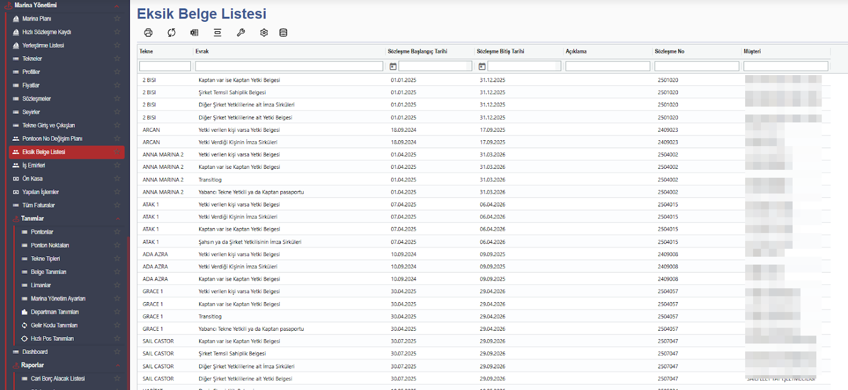Open the Sözleşme Bitiş Tarihi calendar picker
Image resolution: width=848 pixels, height=390 pixels.
tap(482, 66)
